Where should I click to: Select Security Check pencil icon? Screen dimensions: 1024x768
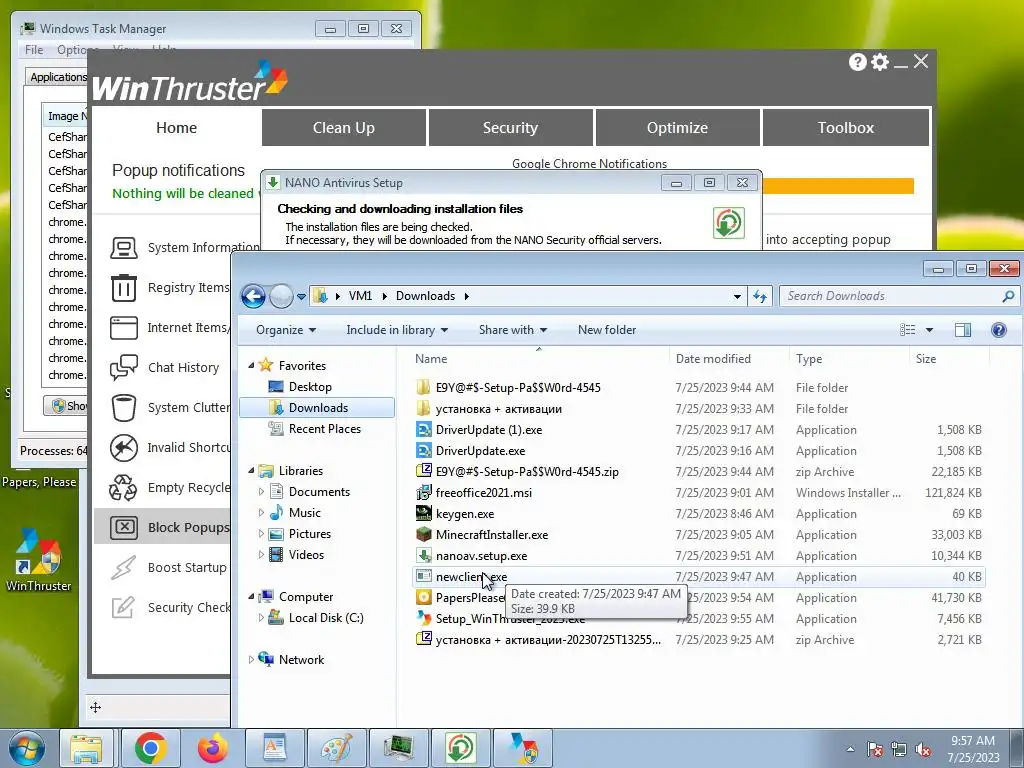(x=123, y=607)
